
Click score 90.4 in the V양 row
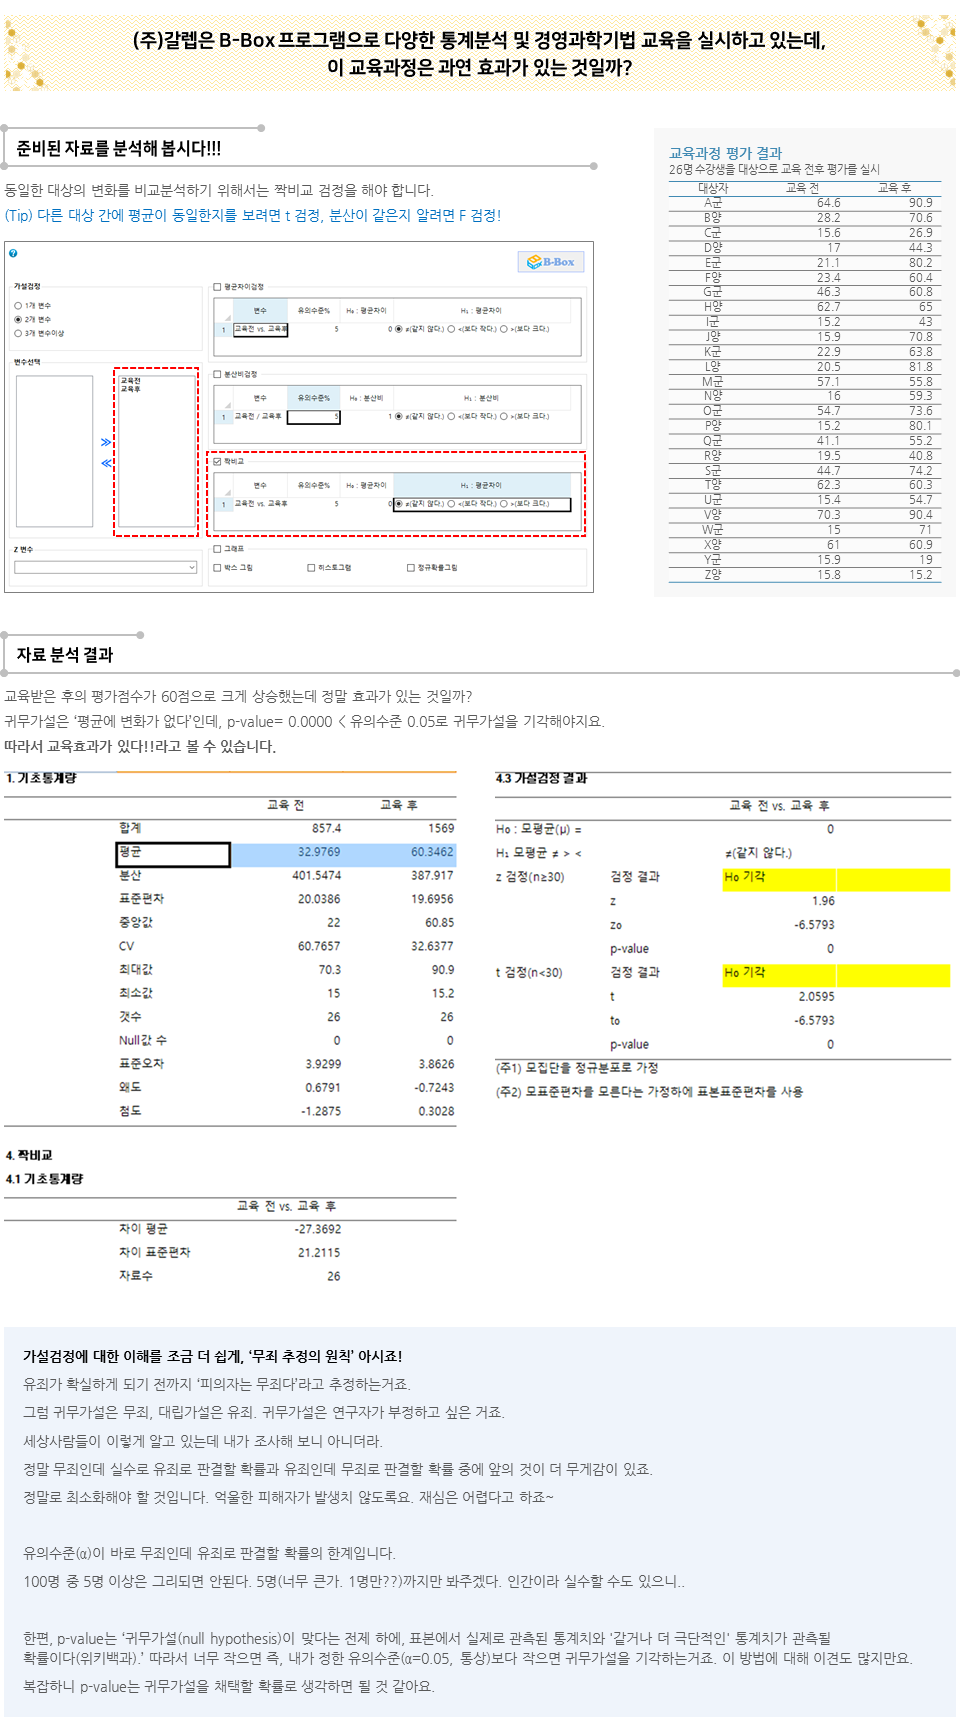(x=920, y=515)
